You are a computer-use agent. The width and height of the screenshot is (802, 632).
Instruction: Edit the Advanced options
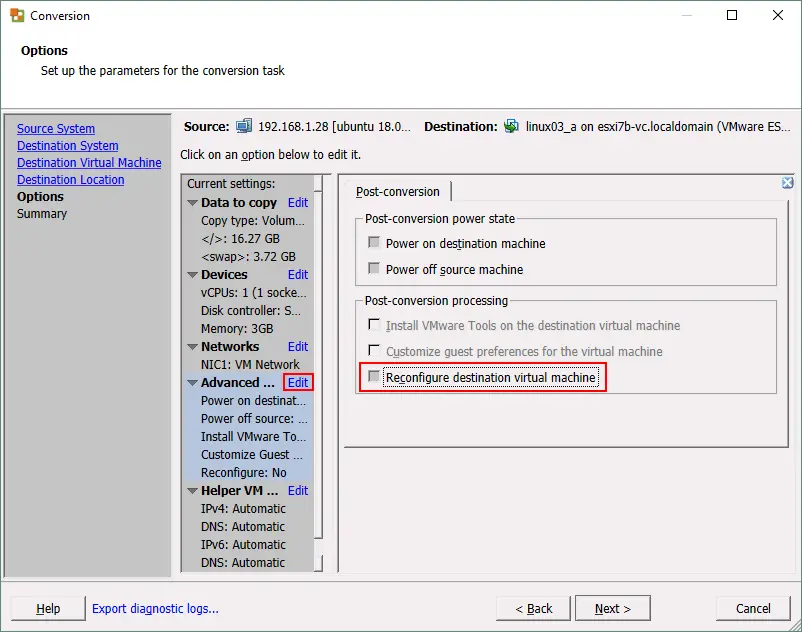tap(298, 382)
